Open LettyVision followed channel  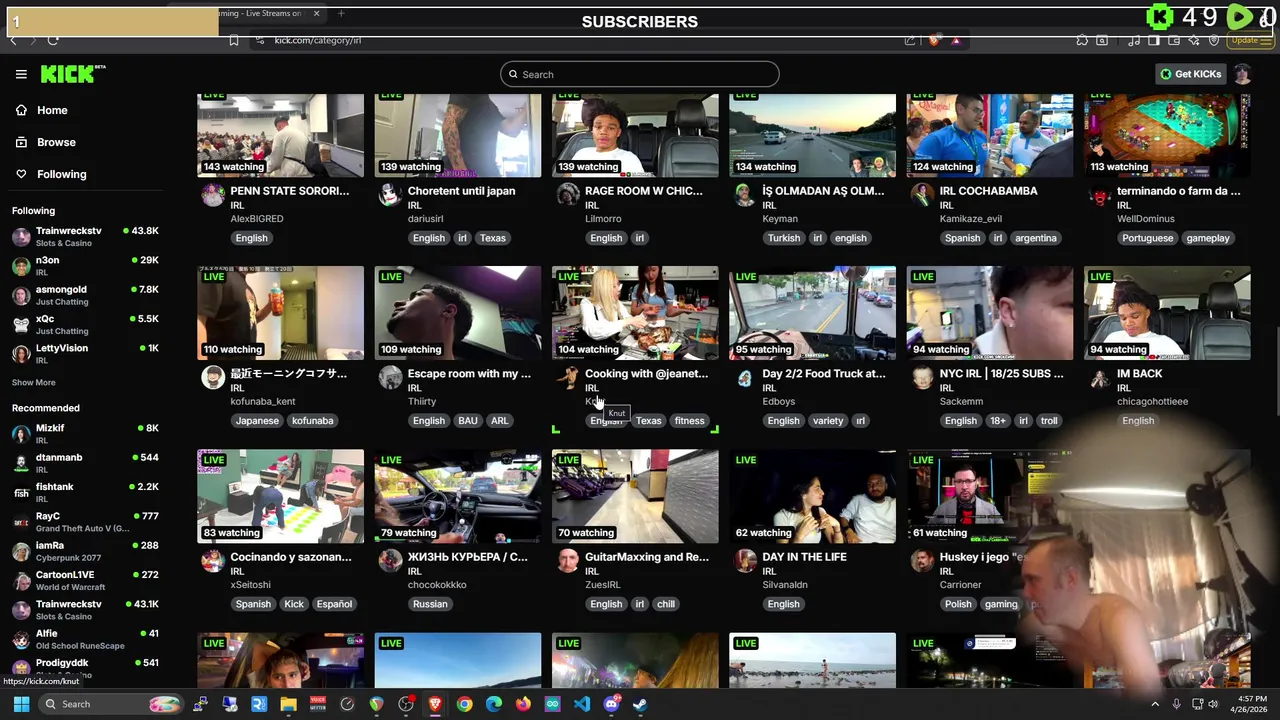click(85, 353)
